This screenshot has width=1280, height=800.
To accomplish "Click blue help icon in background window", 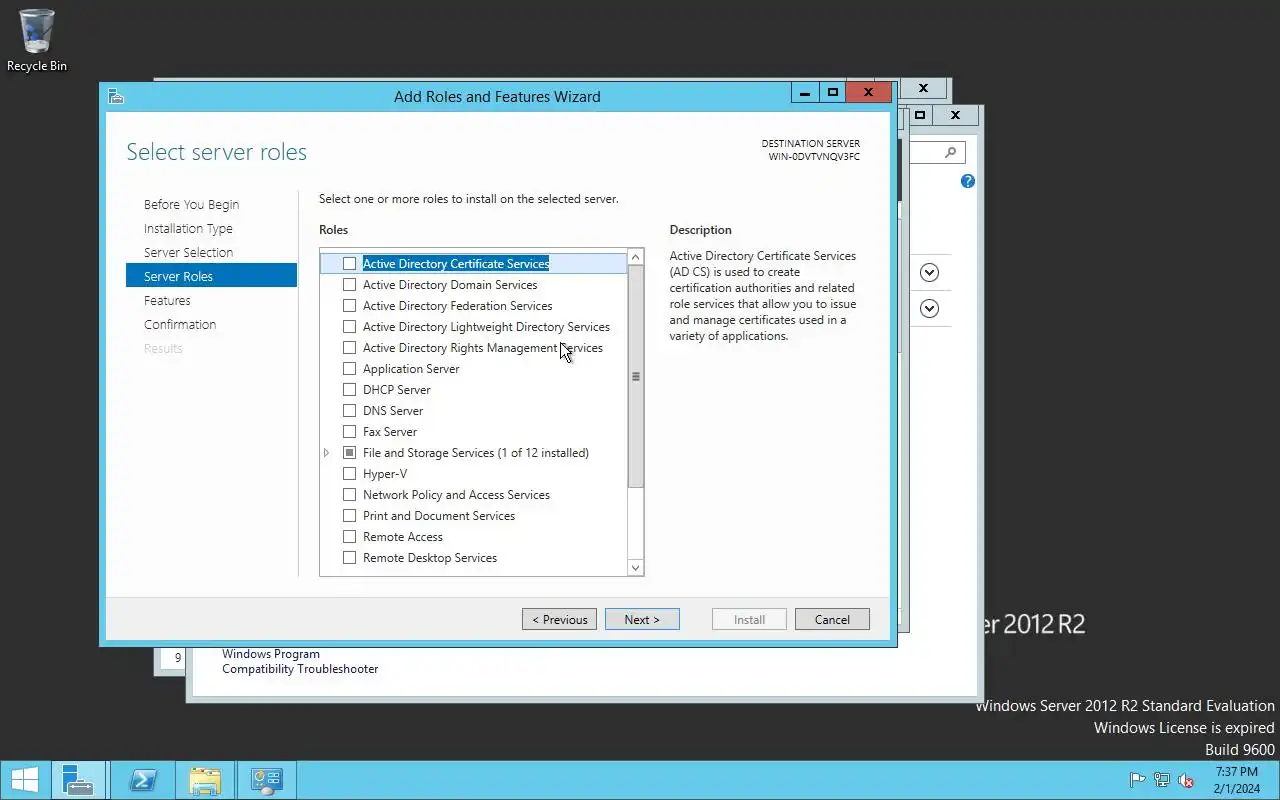I will 967,181.
